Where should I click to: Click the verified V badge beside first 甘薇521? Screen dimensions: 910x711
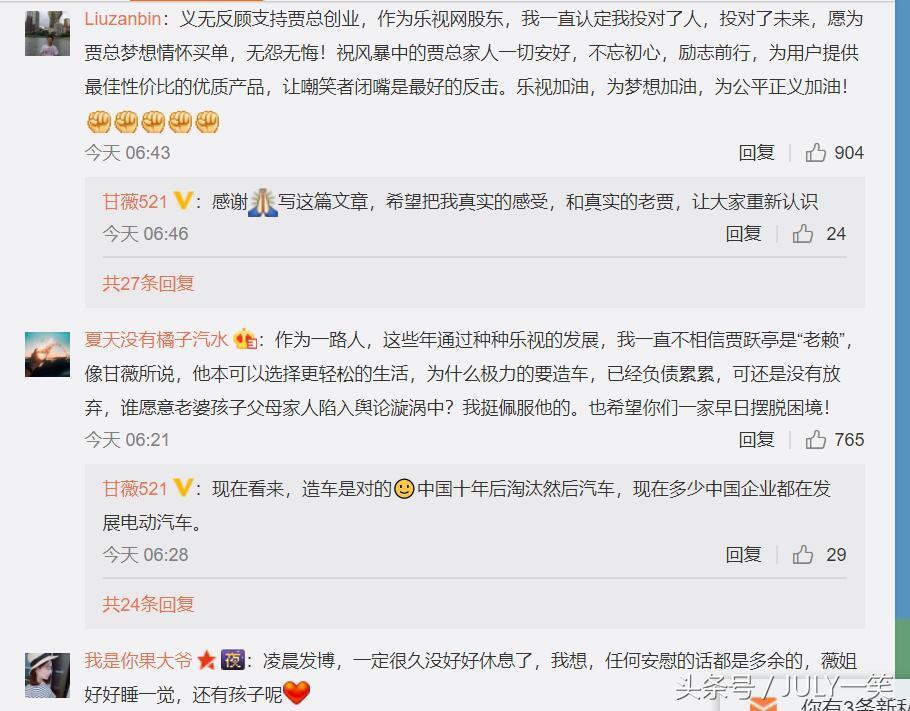pyautogui.click(x=183, y=201)
